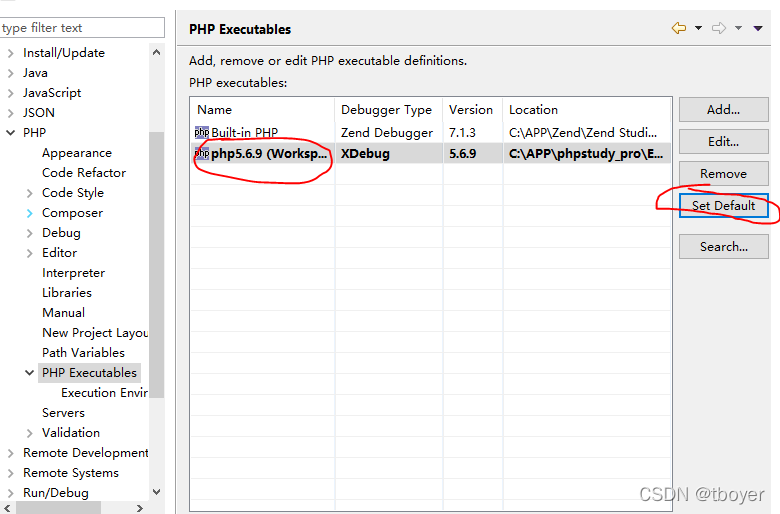Sort by the Name column header

point(263,109)
